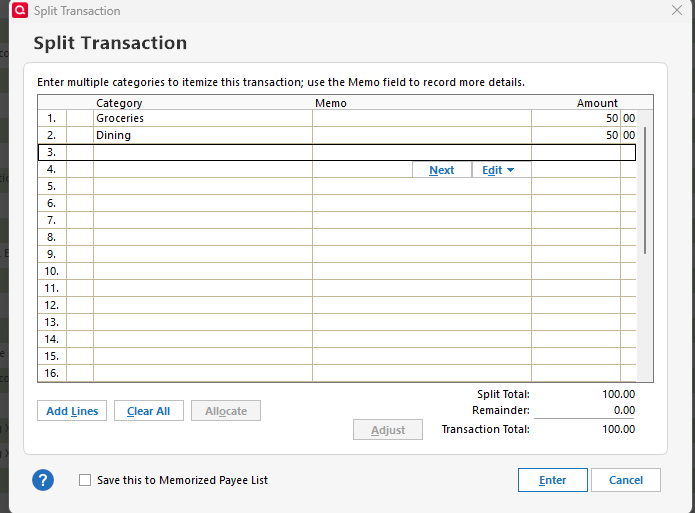Click the Category cell in row 6
The image size is (695, 513).
click(203, 203)
